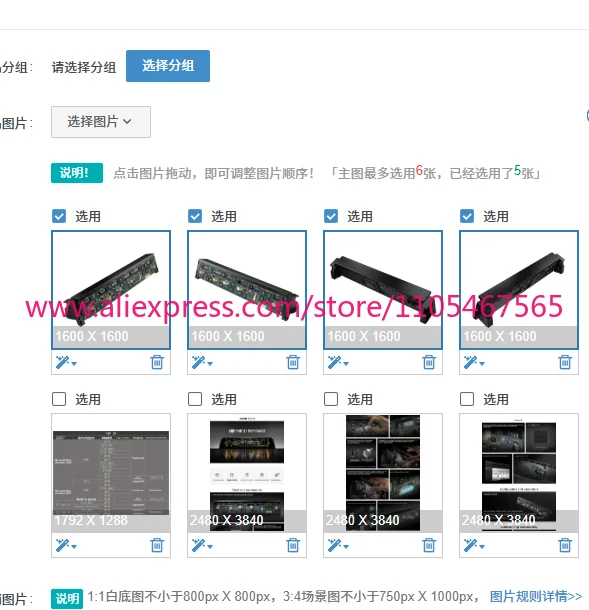Click trash icon under second 1600 X 1600 image
The height and width of the screenshot is (610, 589).
[x=293, y=362]
